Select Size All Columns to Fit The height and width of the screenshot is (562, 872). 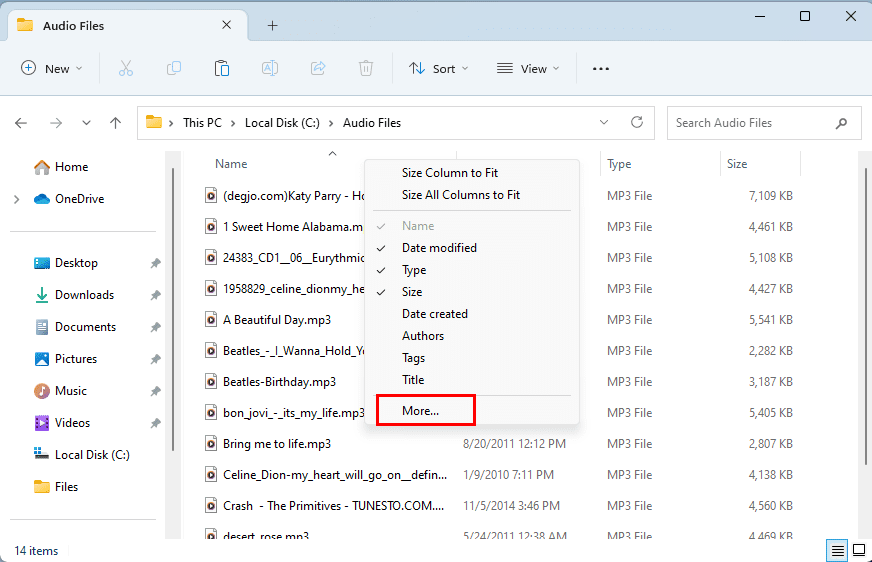(460, 195)
